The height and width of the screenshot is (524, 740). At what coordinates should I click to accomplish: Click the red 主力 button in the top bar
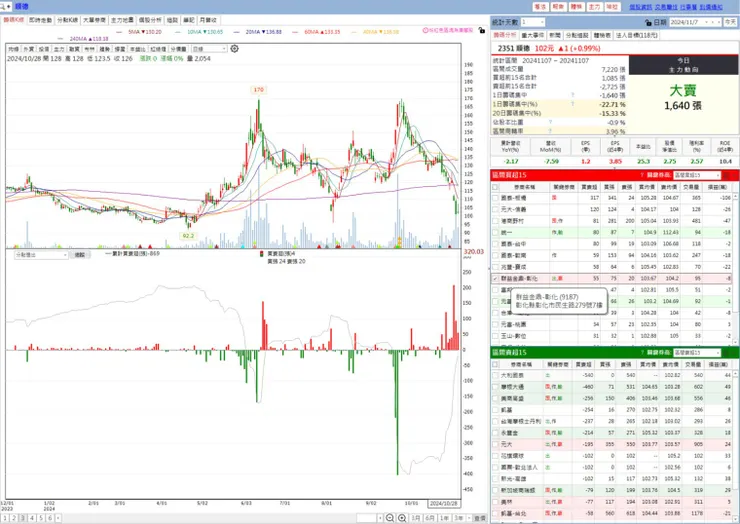(594, 7)
